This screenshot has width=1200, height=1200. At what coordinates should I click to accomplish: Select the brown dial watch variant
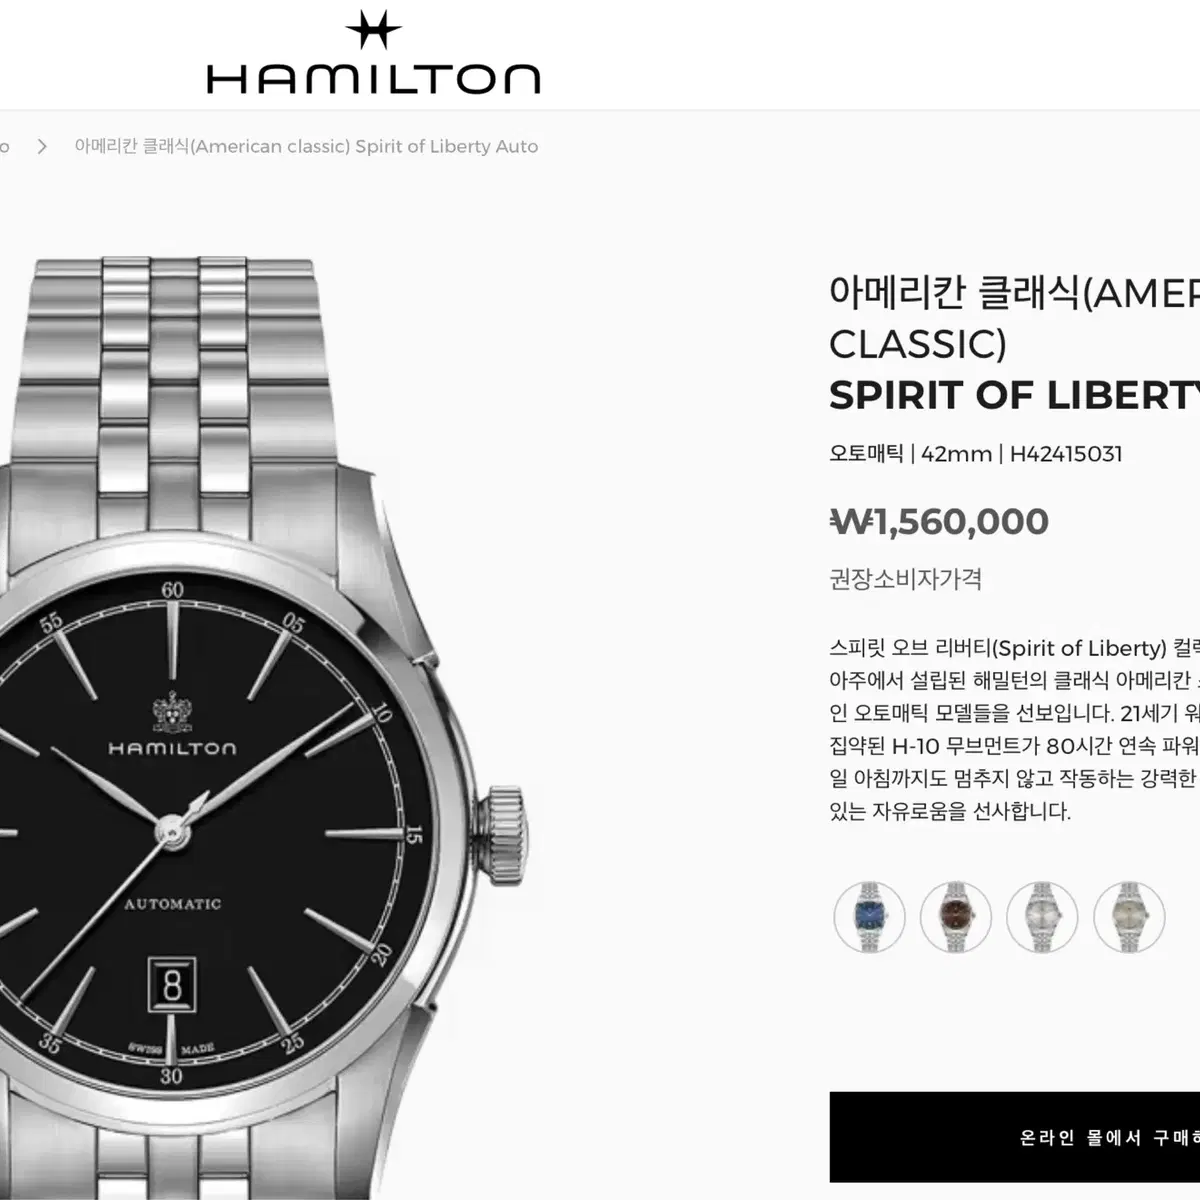pyautogui.click(x=956, y=916)
